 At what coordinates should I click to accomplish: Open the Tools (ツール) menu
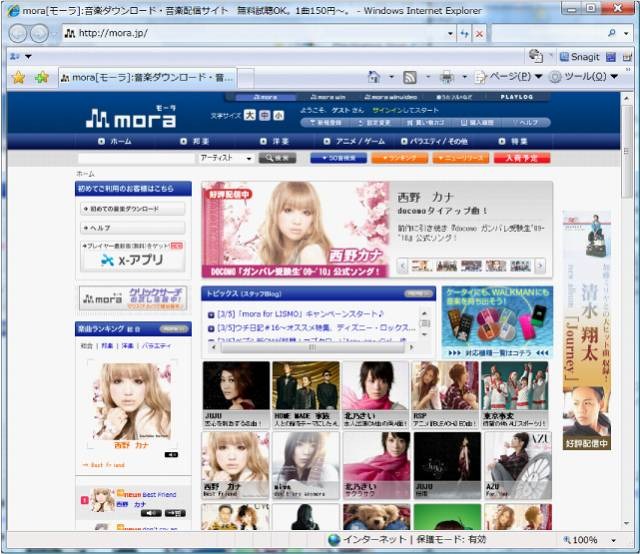coord(583,77)
